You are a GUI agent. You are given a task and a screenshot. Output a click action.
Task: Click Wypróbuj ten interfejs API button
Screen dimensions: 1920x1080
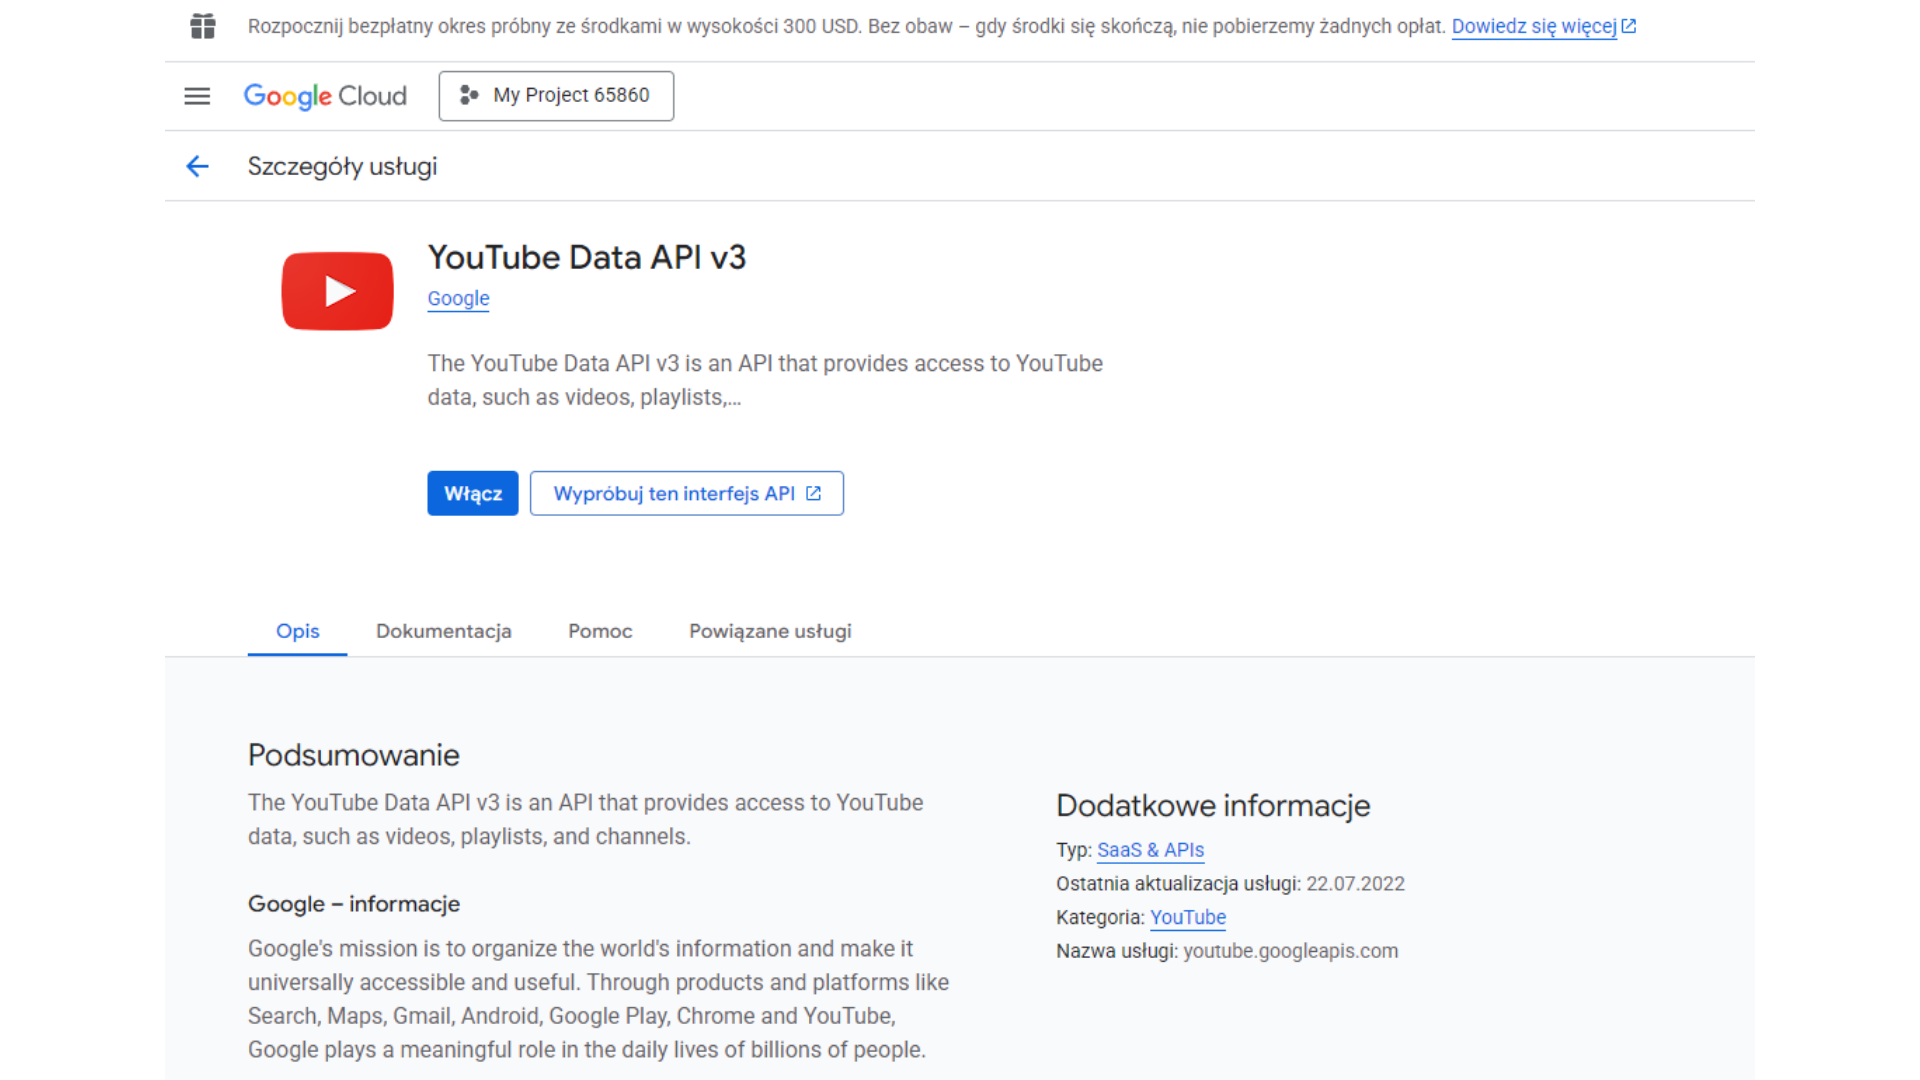(x=687, y=493)
